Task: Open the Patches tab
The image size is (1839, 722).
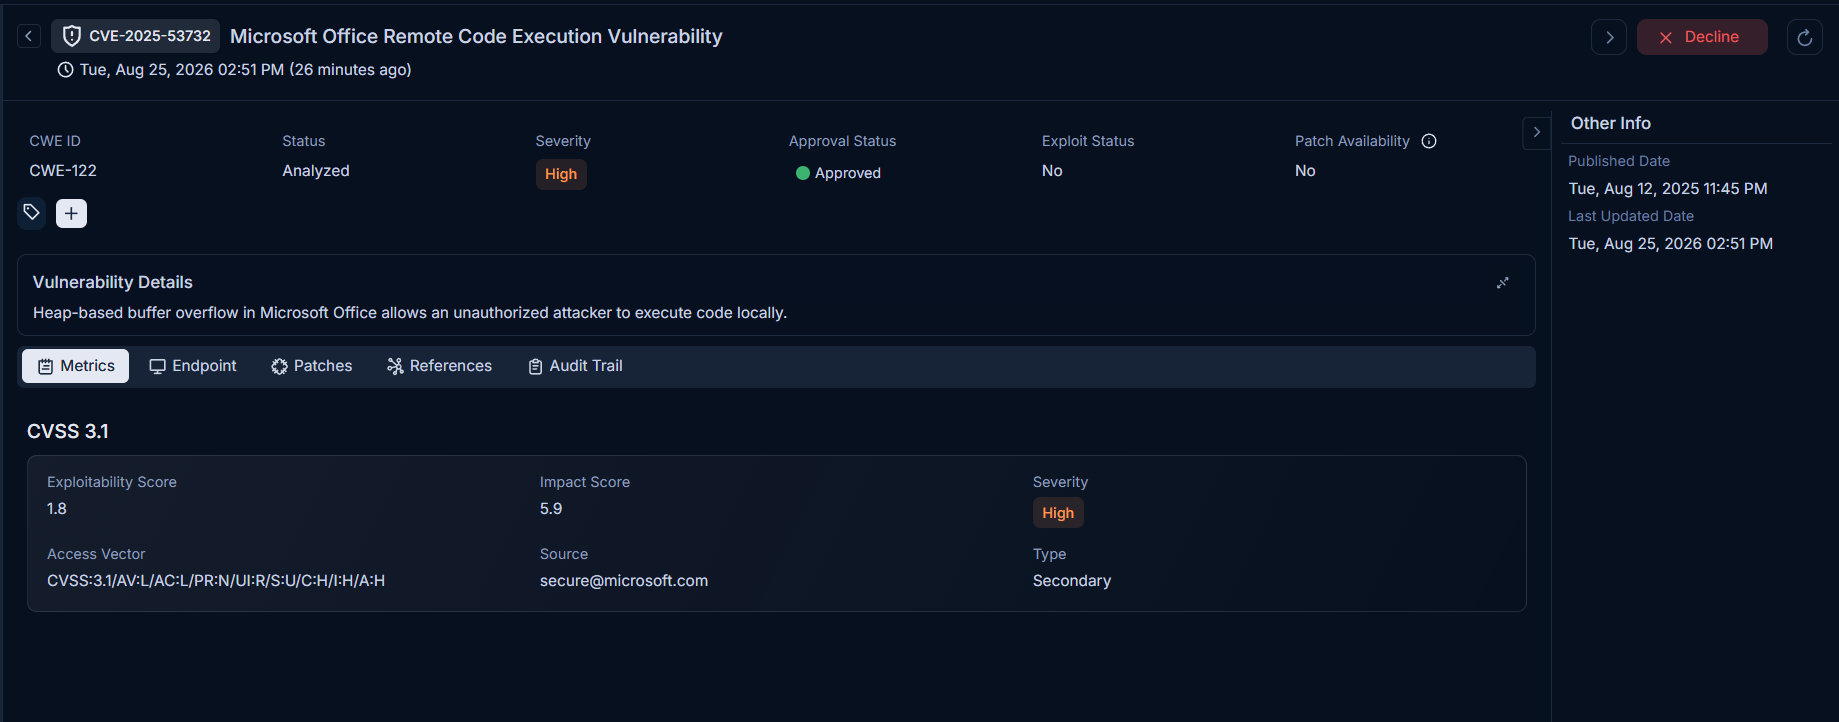Action: pos(311,366)
